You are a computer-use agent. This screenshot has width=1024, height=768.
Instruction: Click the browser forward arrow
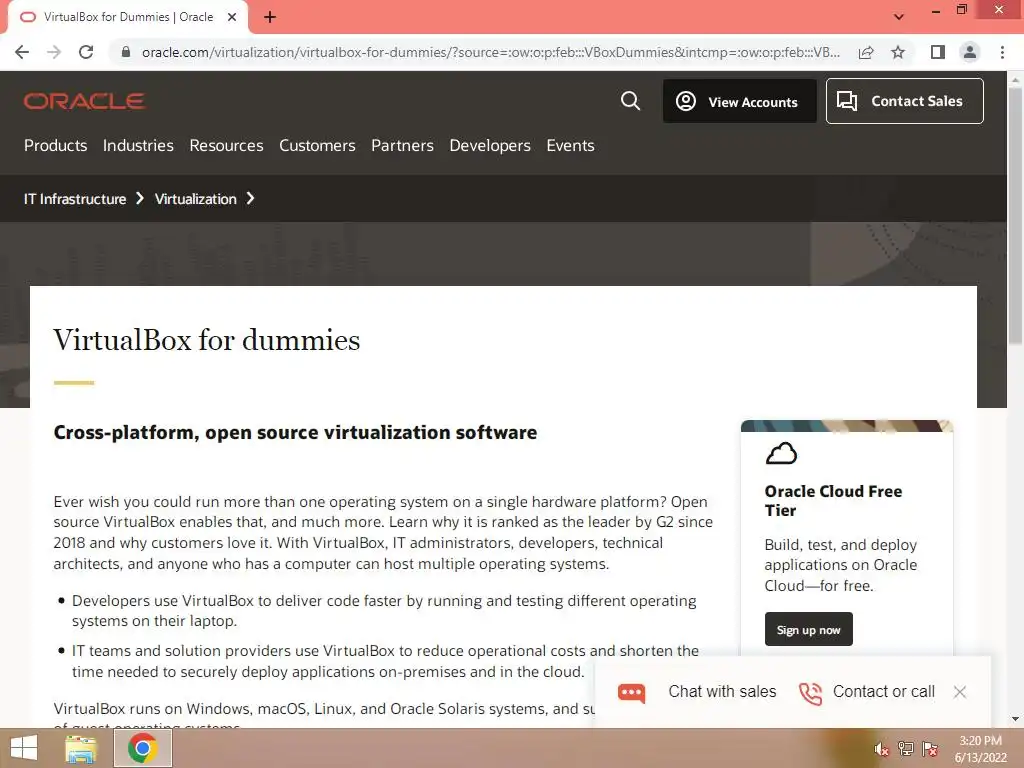click(x=54, y=52)
